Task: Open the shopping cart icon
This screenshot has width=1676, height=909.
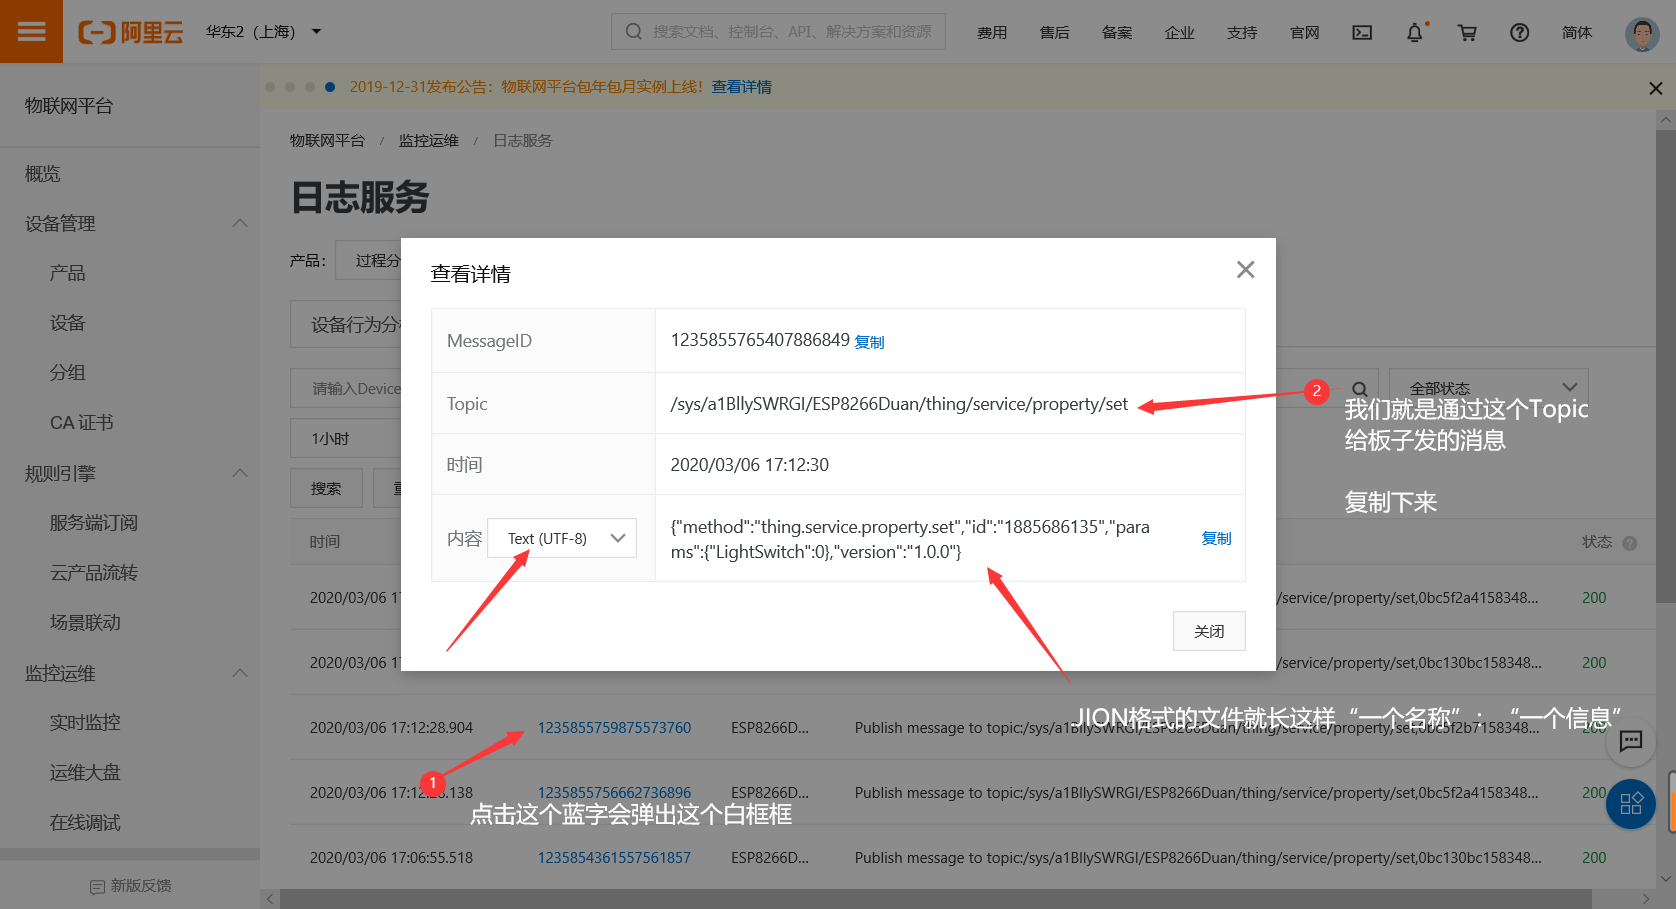Action: 1467,32
